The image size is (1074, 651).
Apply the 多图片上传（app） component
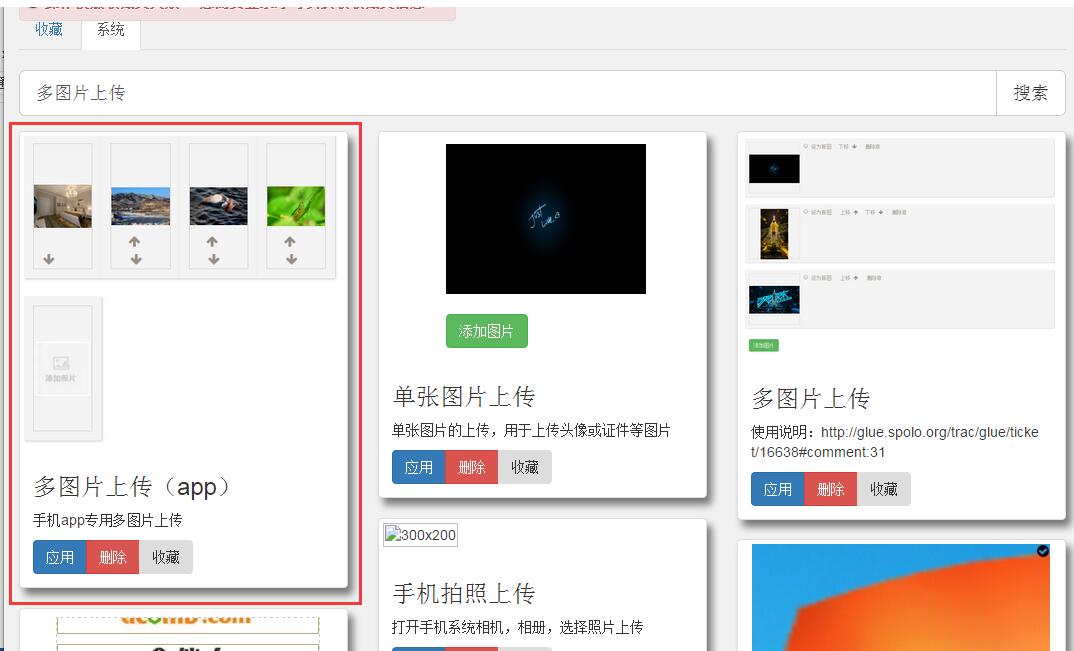pyautogui.click(x=60, y=557)
